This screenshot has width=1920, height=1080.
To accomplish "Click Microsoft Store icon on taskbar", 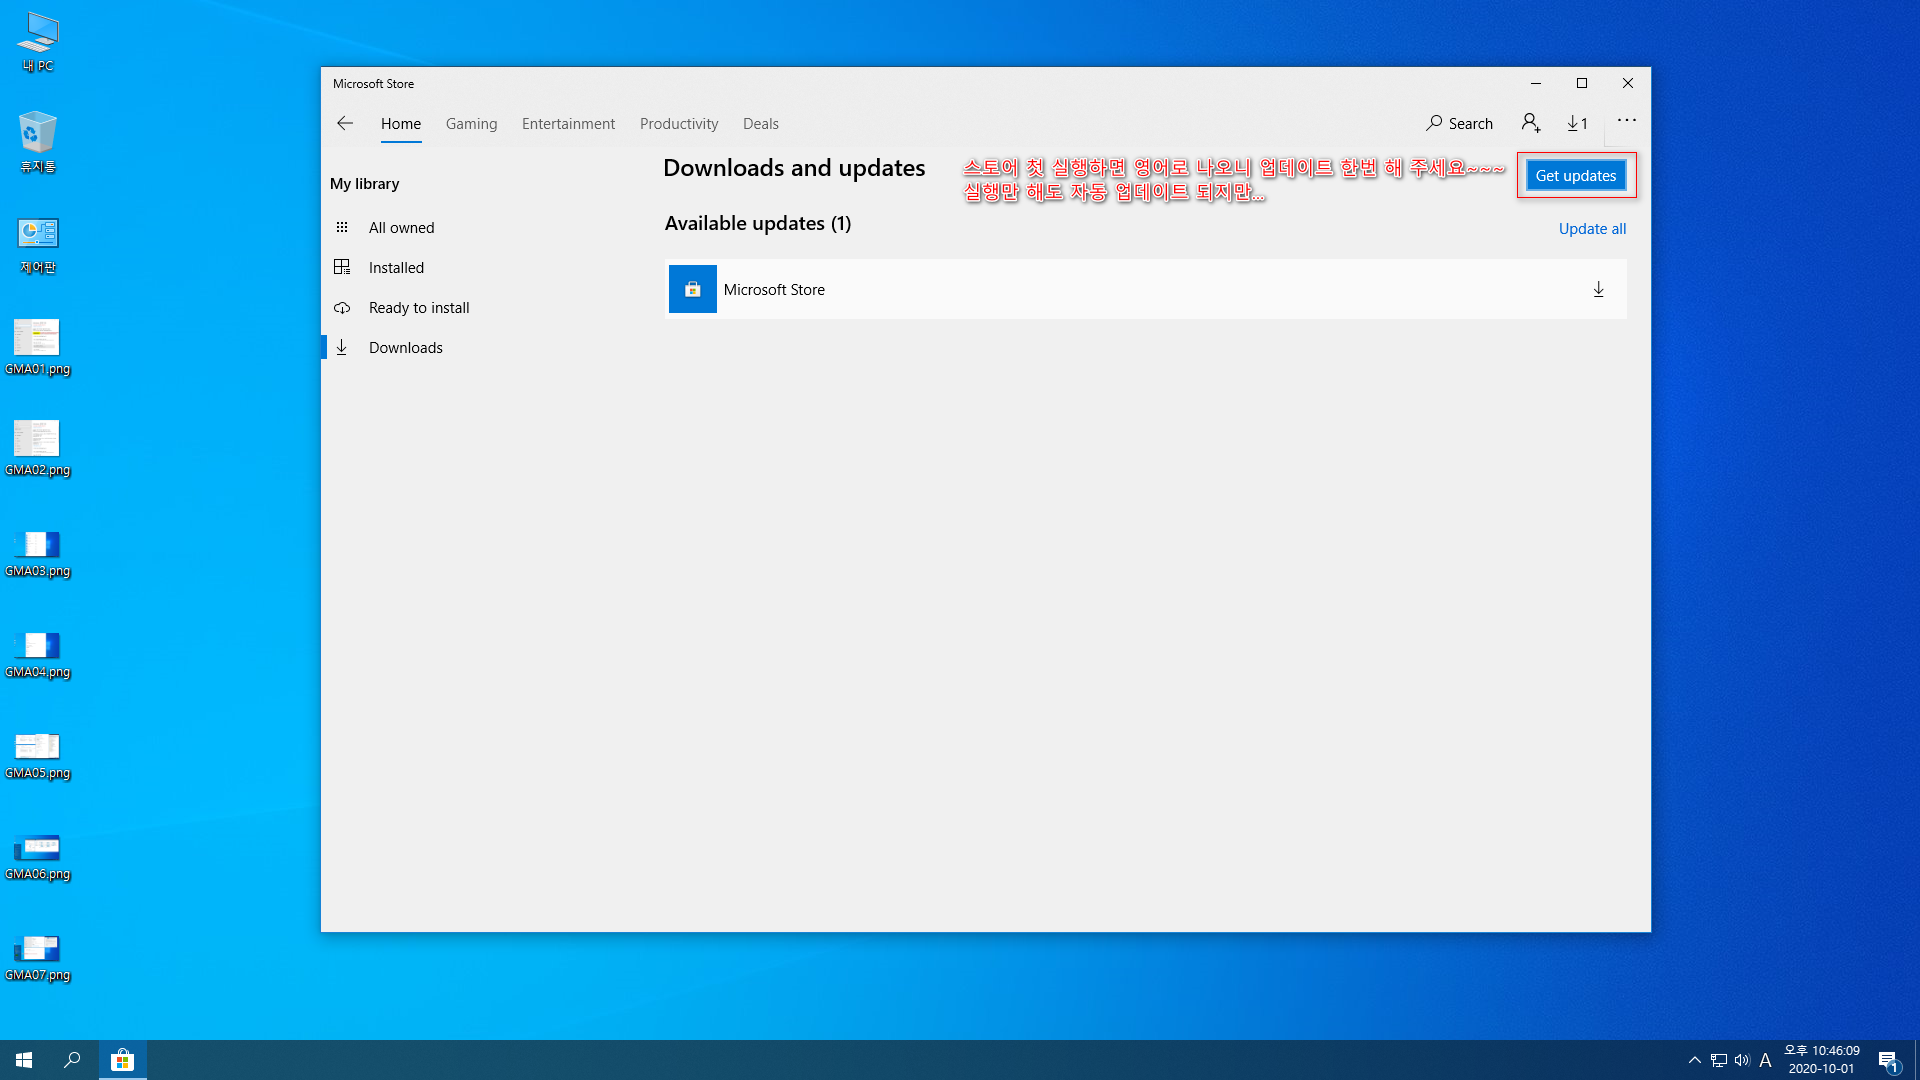I will (122, 1060).
